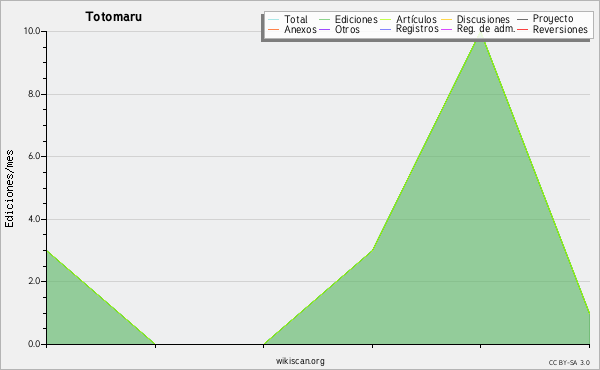Click the Otros legend label
Viewport: 600px width, 370px height.
tap(347, 30)
